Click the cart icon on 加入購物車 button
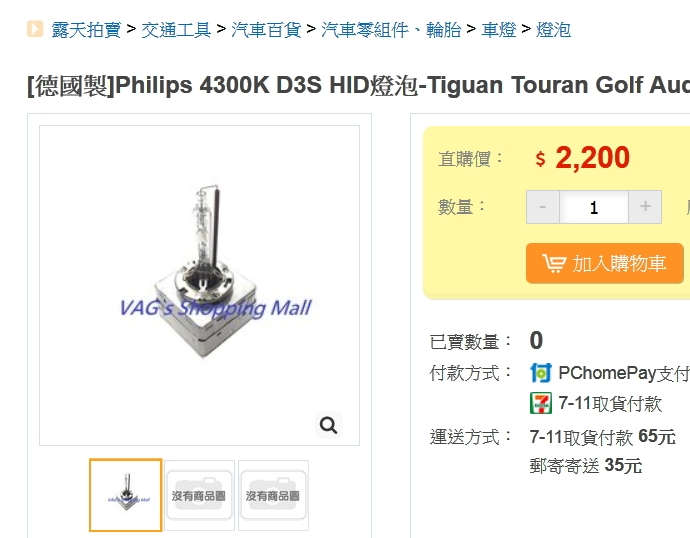The height and width of the screenshot is (538, 690). [x=554, y=264]
